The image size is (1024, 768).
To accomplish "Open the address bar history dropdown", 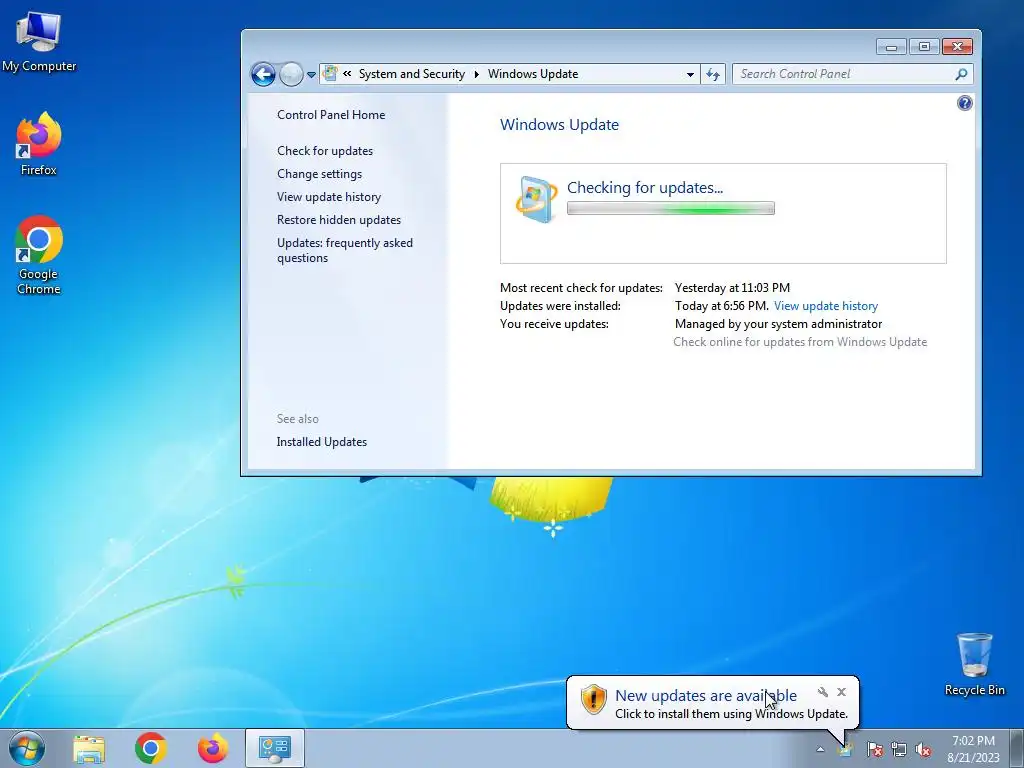I will click(690, 74).
